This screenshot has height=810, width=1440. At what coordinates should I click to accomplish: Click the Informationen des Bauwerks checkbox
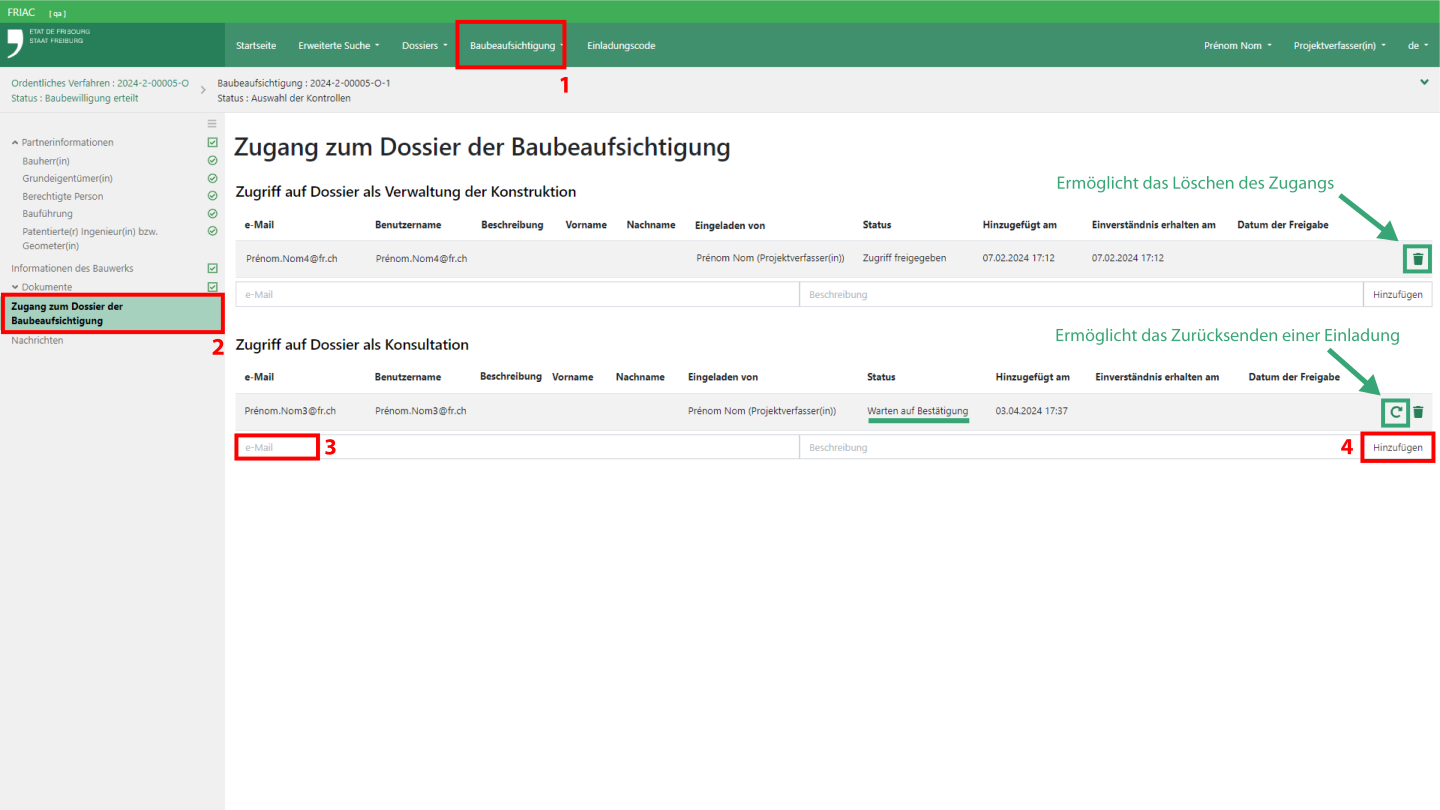tap(212, 268)
